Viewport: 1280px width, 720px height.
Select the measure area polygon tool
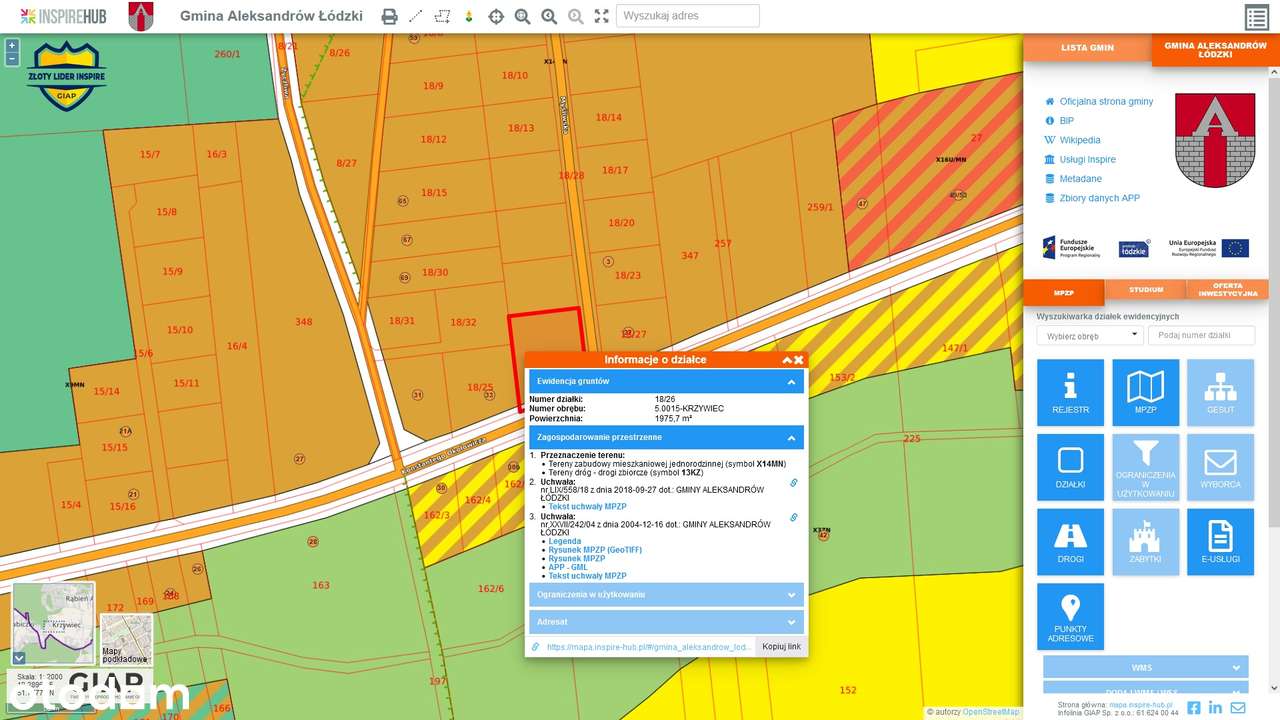click(x=443, y=16)
